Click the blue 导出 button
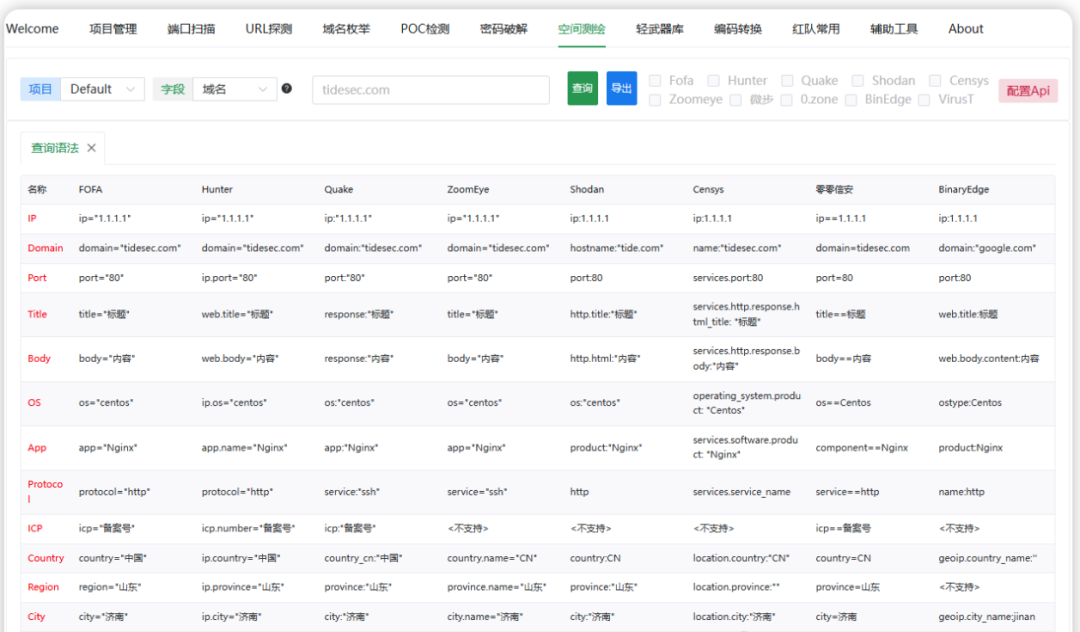Viewport: 1080px width, 632px height. point(621,88)
